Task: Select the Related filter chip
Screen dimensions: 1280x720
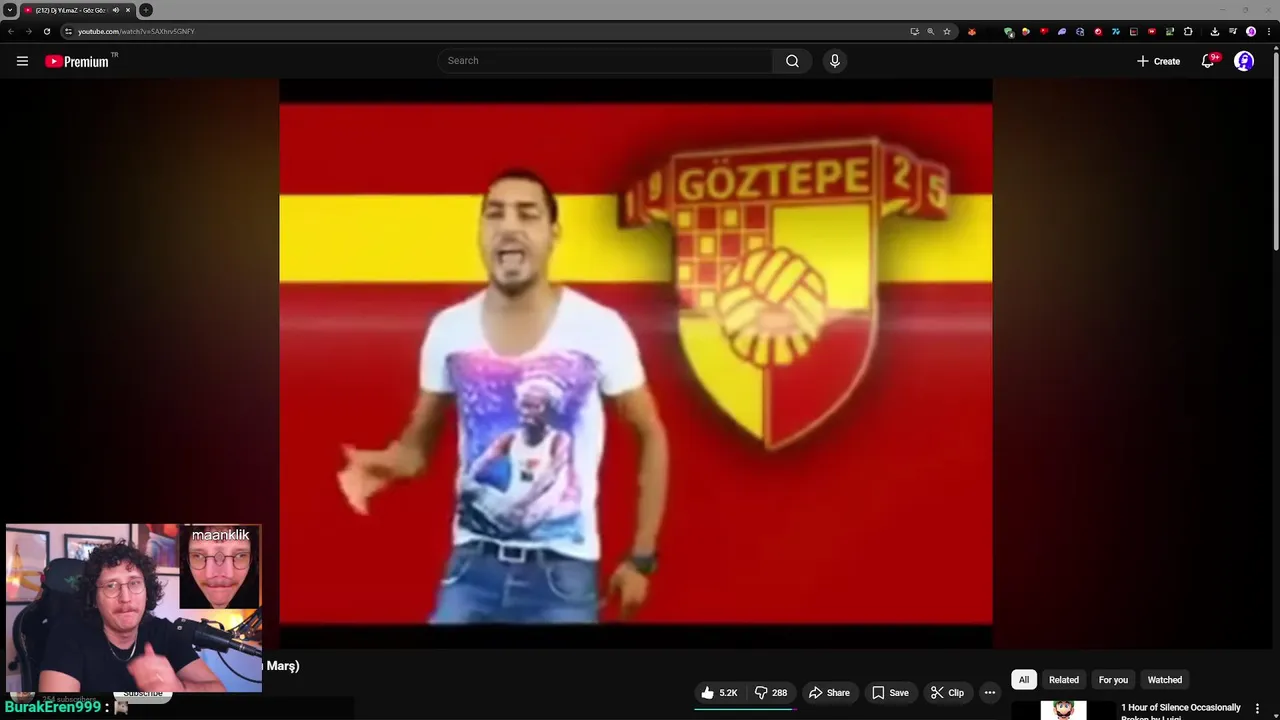Action: (x=1064, y=680)
